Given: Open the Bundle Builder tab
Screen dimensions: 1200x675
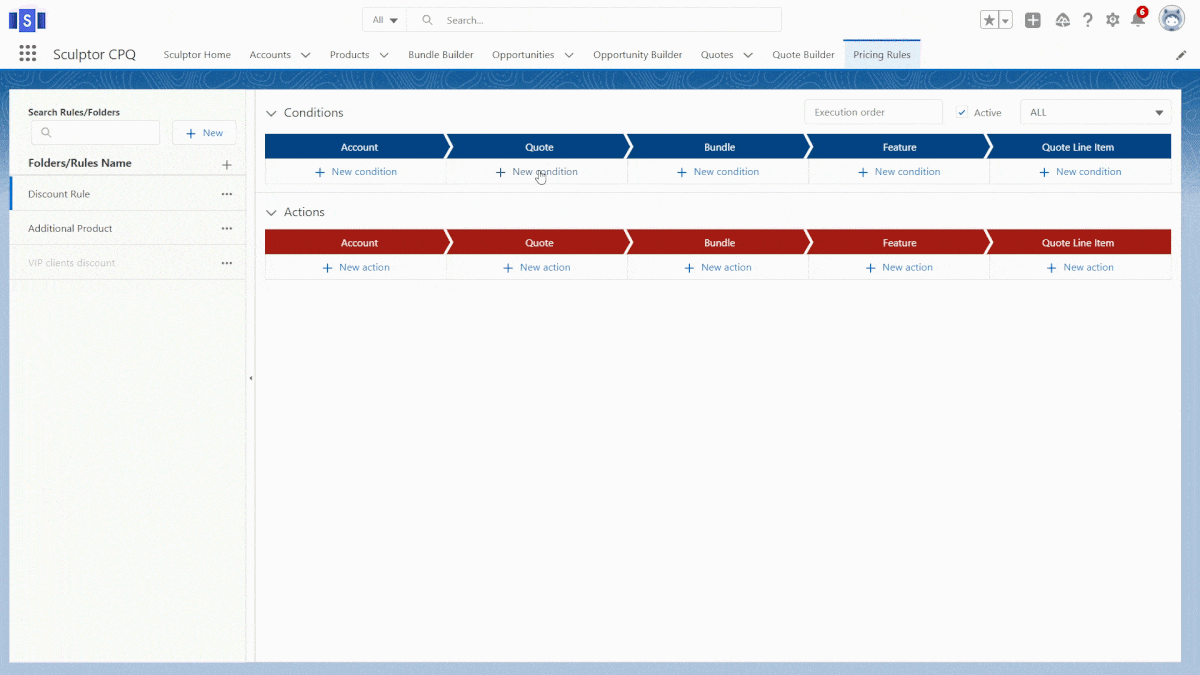Looking at the screenshot, I should click(441, 55).
